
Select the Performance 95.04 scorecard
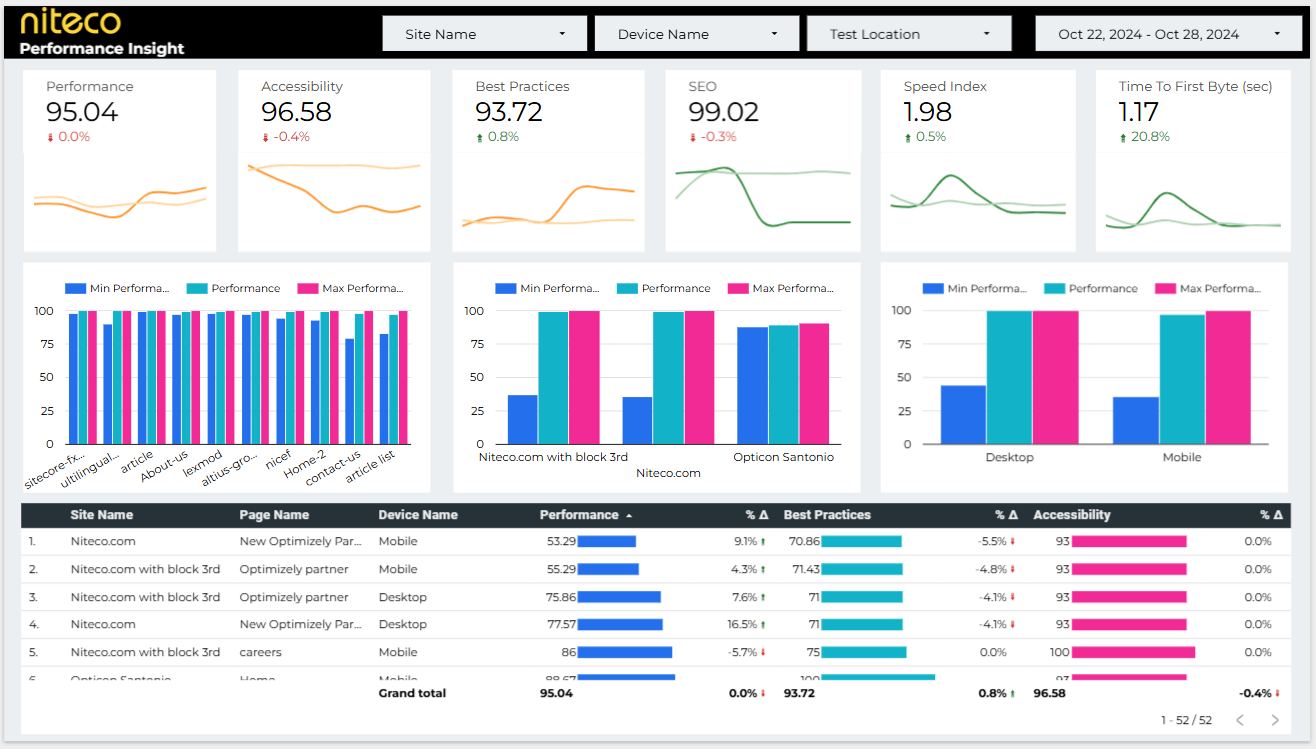click(x=120, y=160)
